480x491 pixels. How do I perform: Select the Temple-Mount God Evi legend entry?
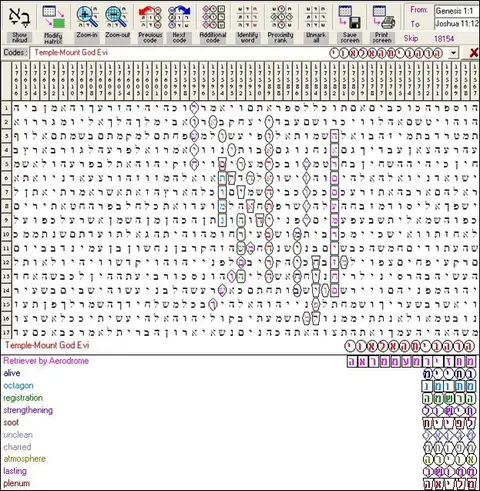pos(47,345)
